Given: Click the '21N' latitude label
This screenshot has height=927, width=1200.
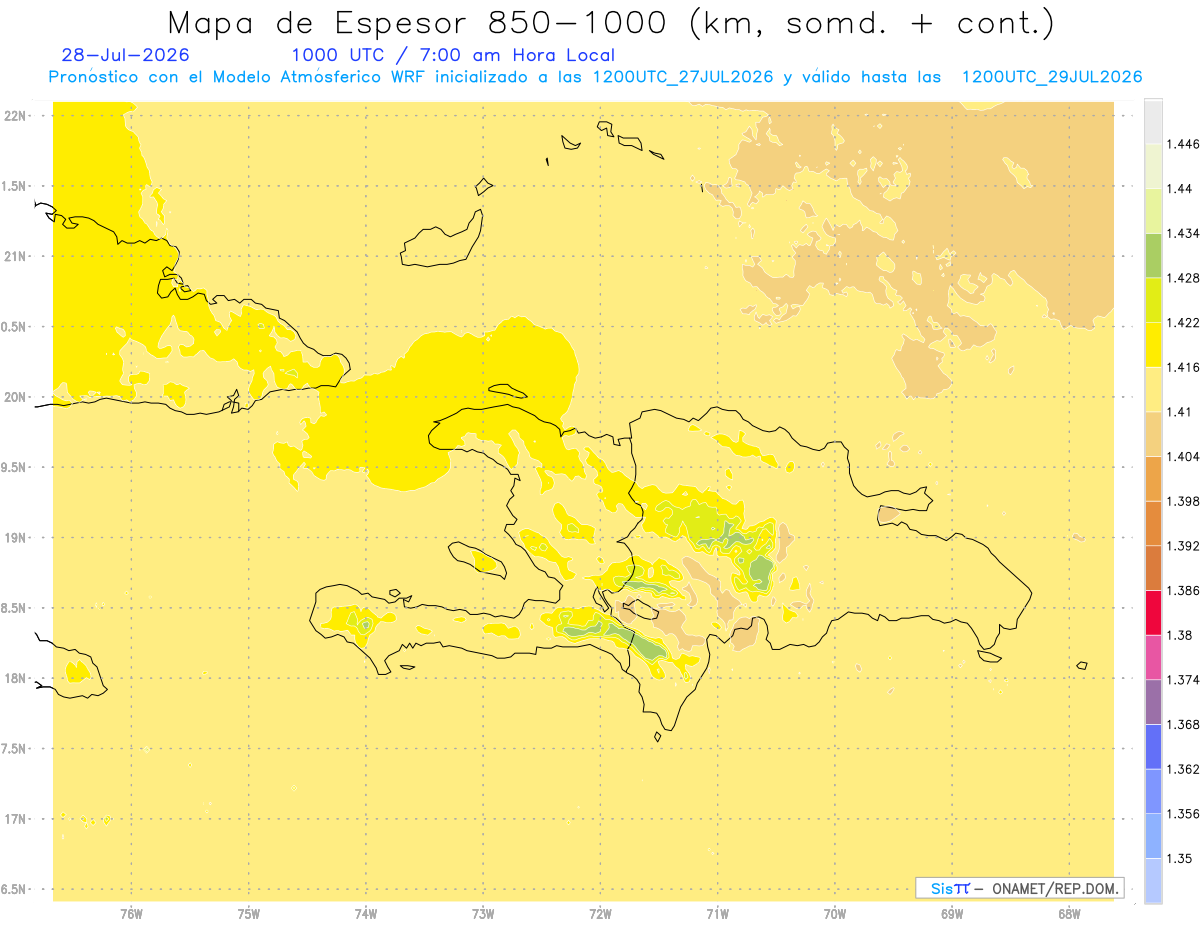Looking at the screenshot, I should click(x=15, y=256).
